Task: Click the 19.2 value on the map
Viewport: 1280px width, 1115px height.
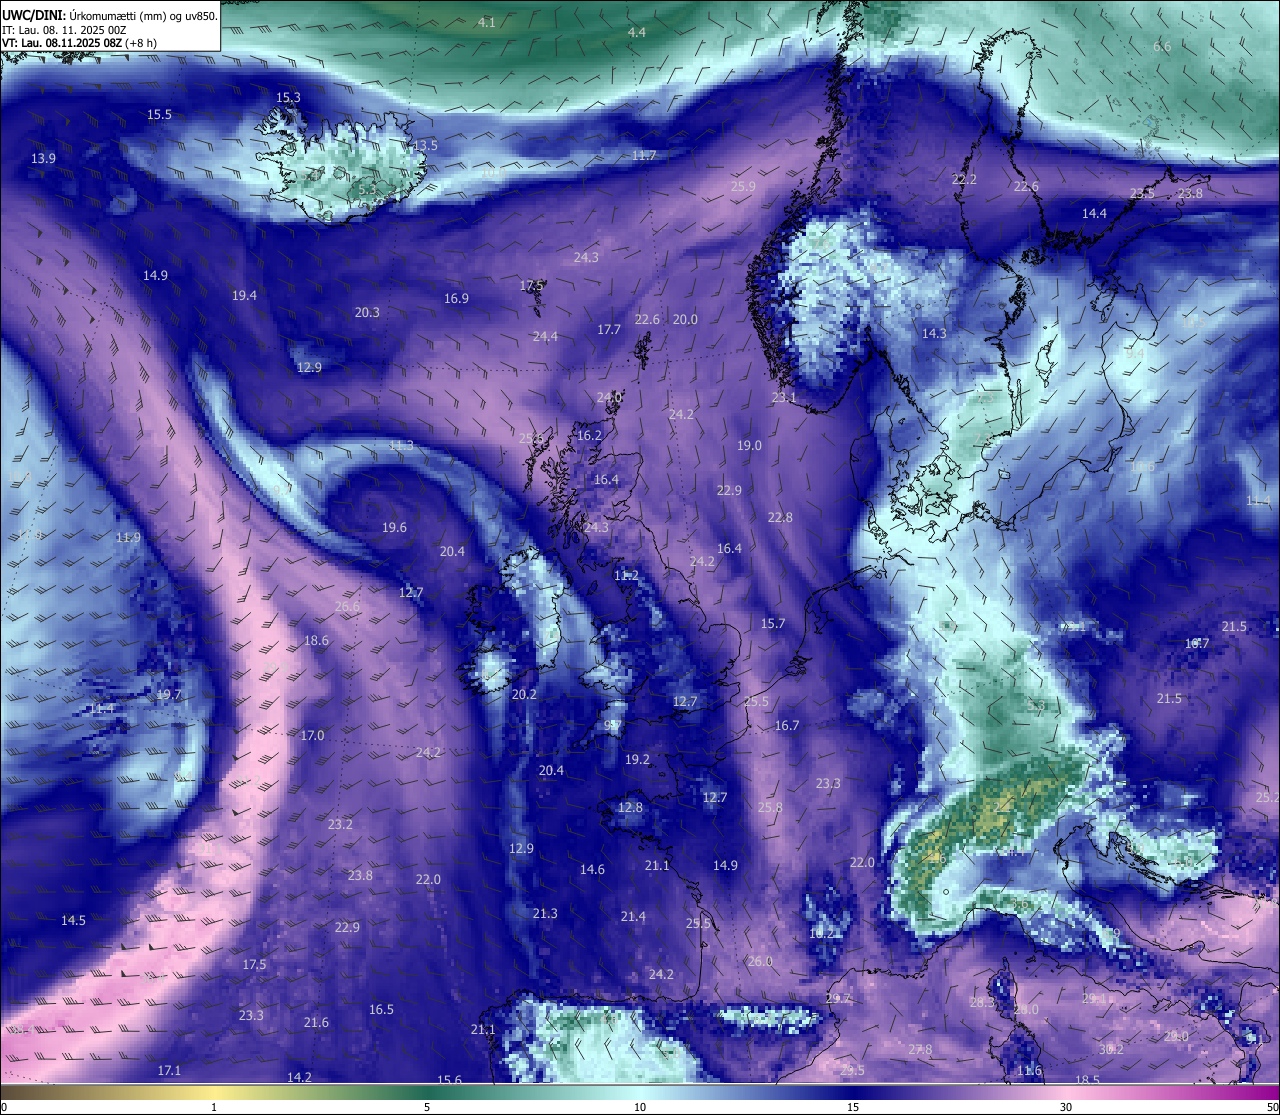Action: coord(637,760)
